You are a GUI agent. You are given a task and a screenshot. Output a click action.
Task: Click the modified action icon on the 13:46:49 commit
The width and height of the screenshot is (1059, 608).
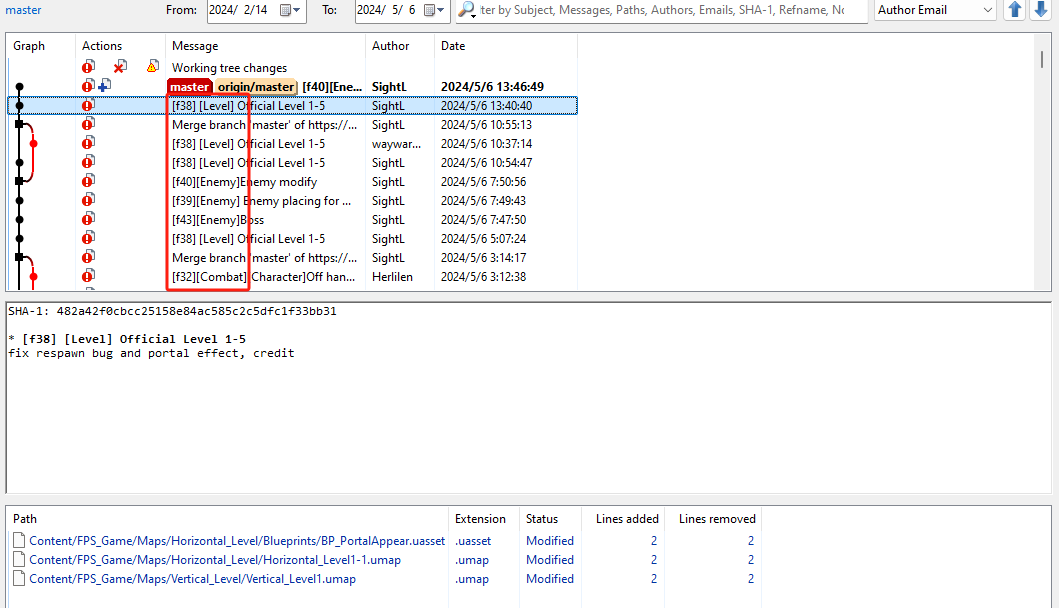coord(88,86)
